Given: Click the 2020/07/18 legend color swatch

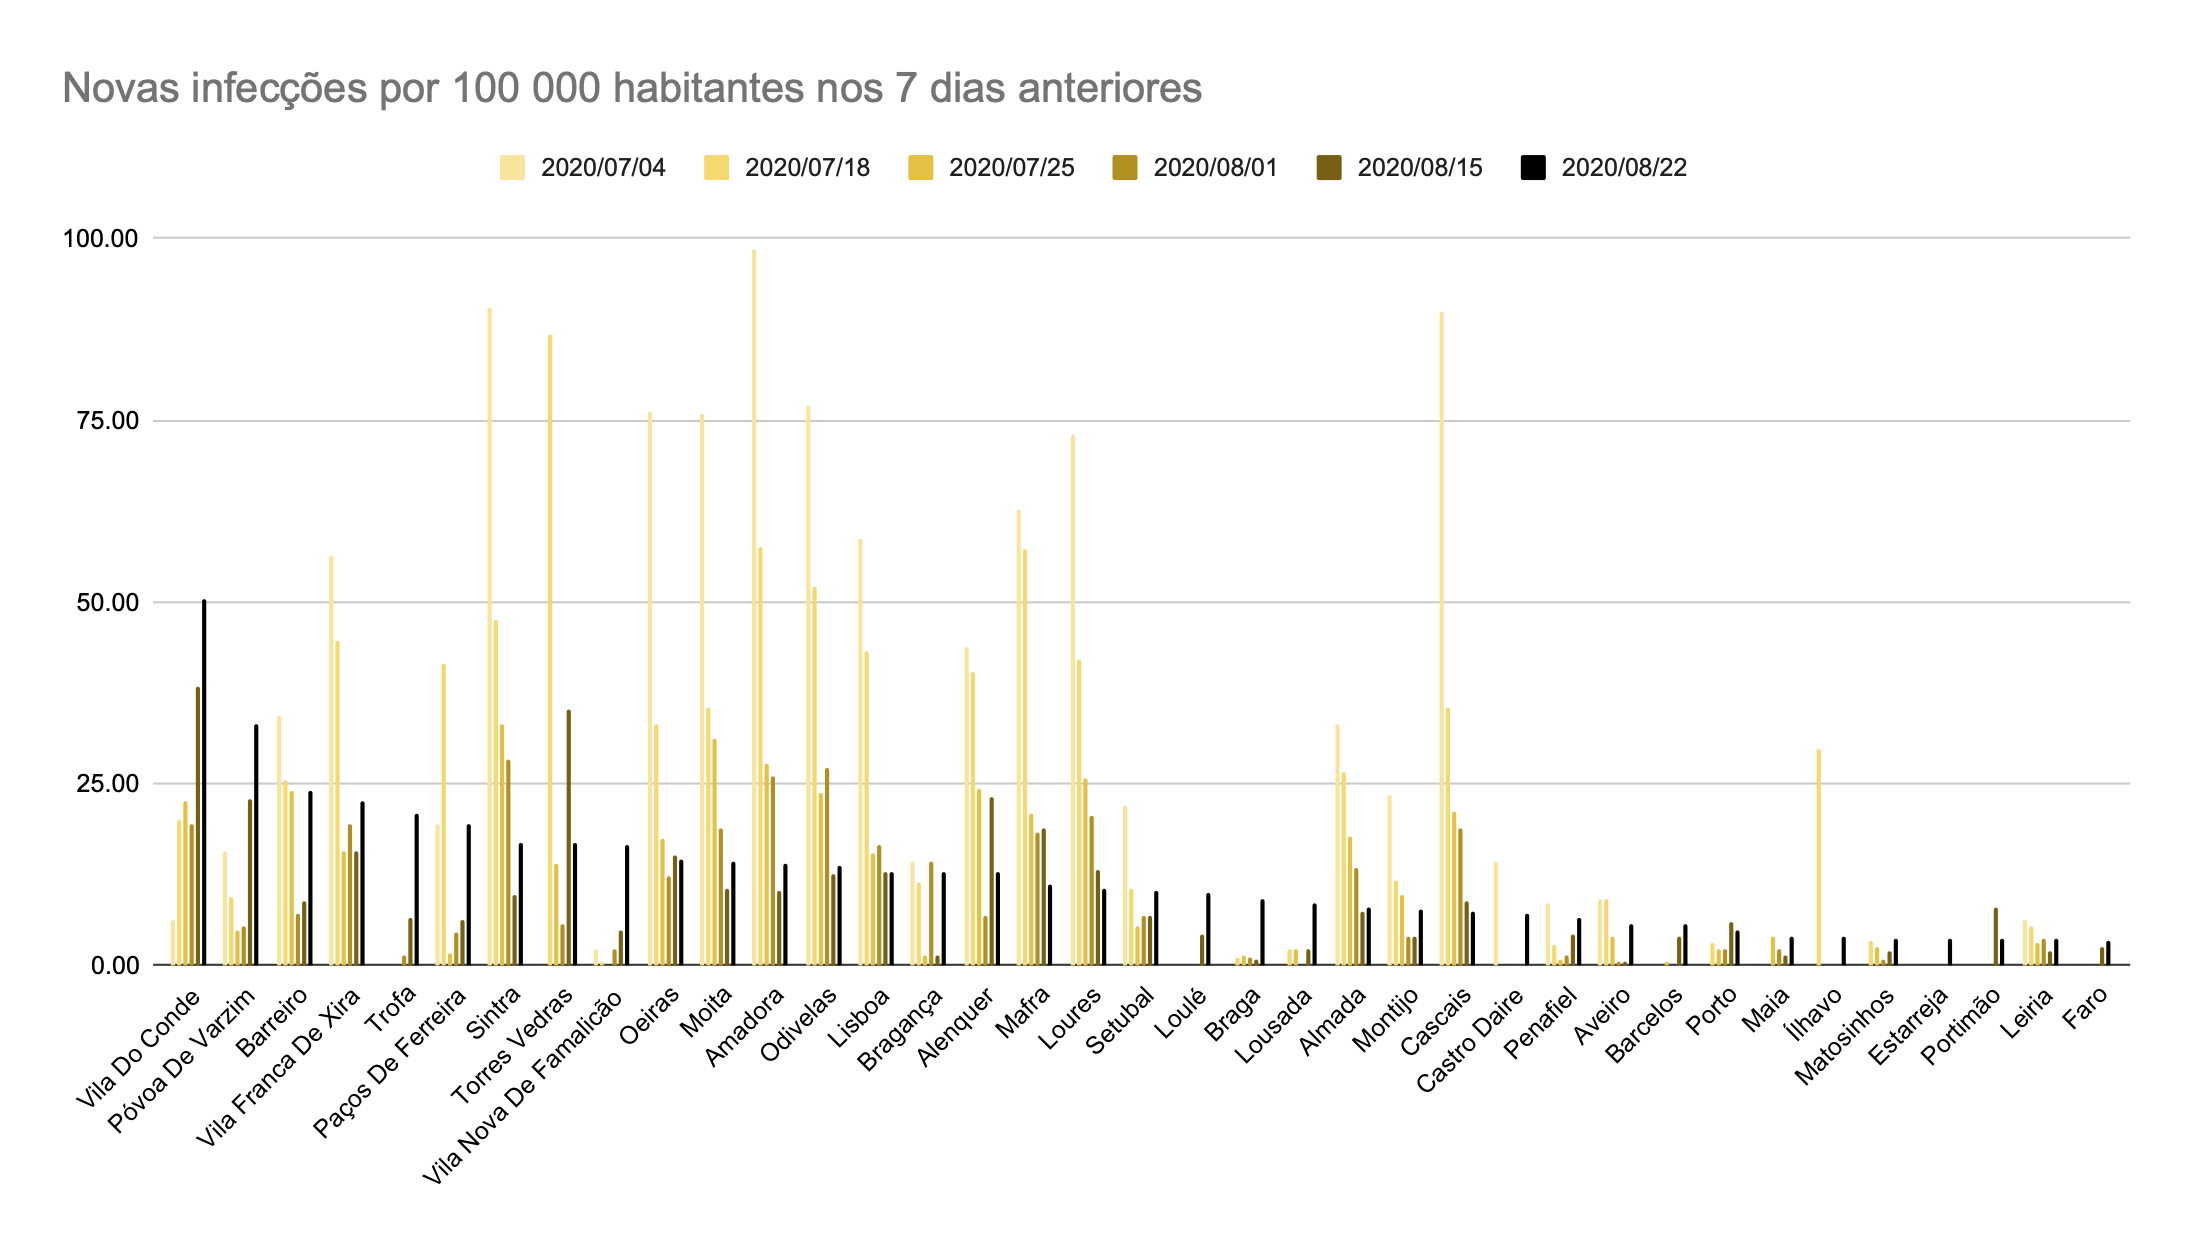Looking at the screenshot, I should (x=716, y=168).
